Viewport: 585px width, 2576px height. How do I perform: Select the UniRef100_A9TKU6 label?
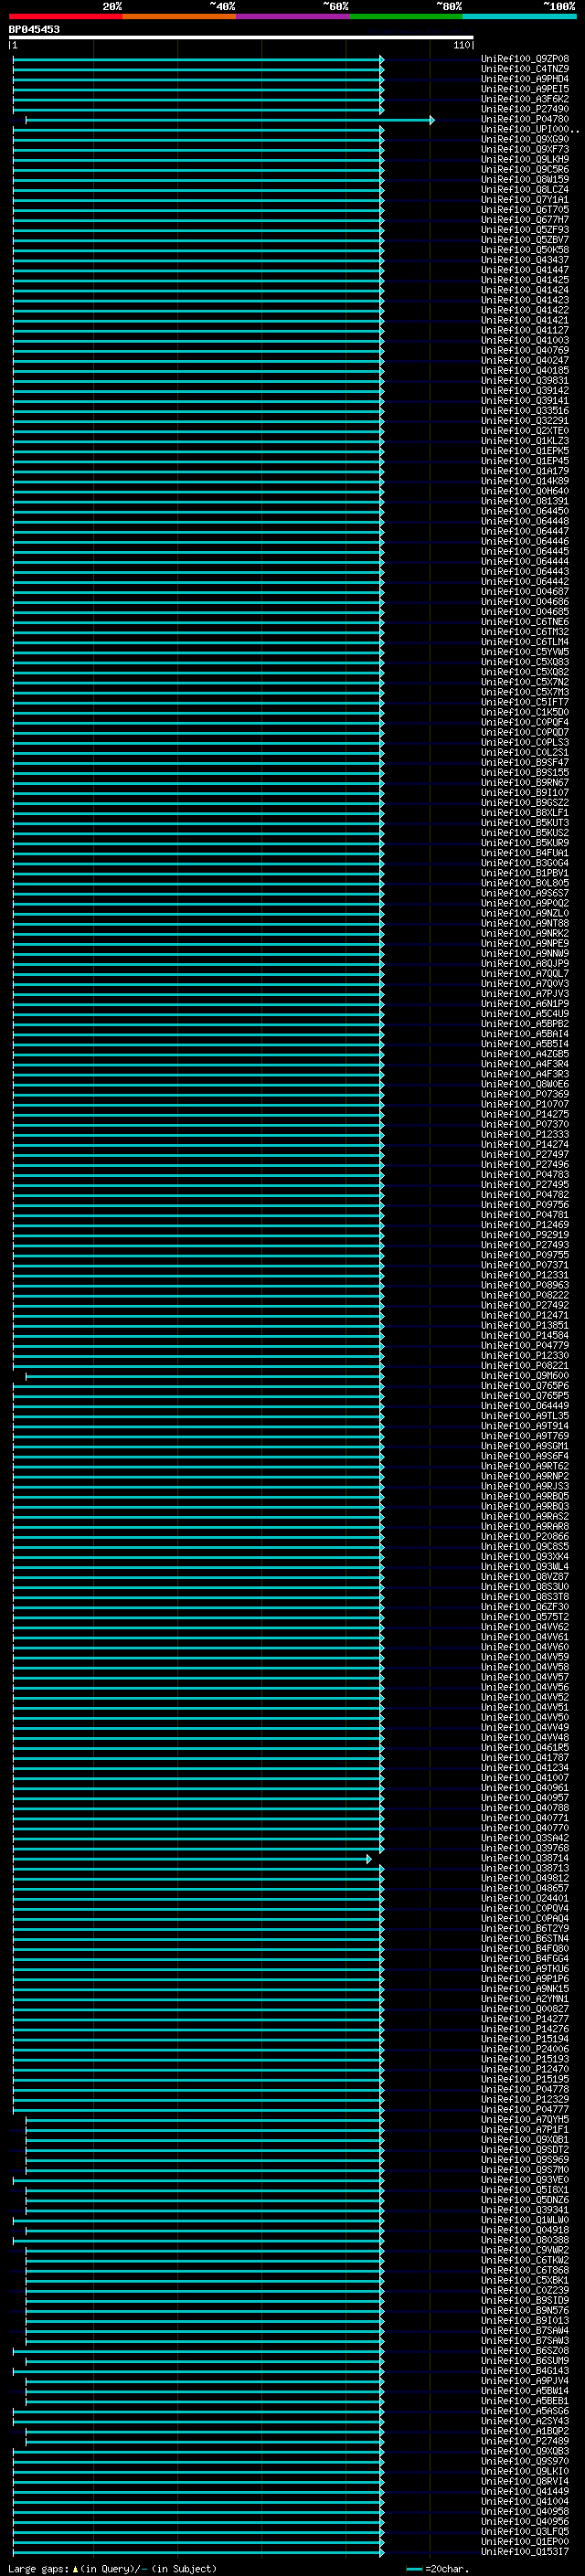pos(525,1968)
